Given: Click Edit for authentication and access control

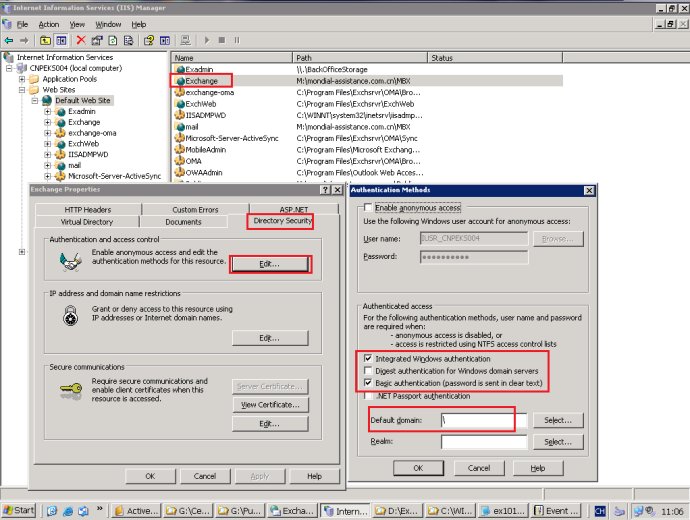Looking at the screenshot, I should (269, 264).
